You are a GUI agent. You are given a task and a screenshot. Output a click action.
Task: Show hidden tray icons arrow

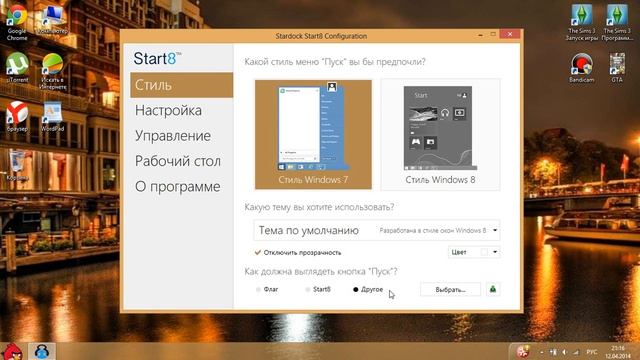[542, 352]
